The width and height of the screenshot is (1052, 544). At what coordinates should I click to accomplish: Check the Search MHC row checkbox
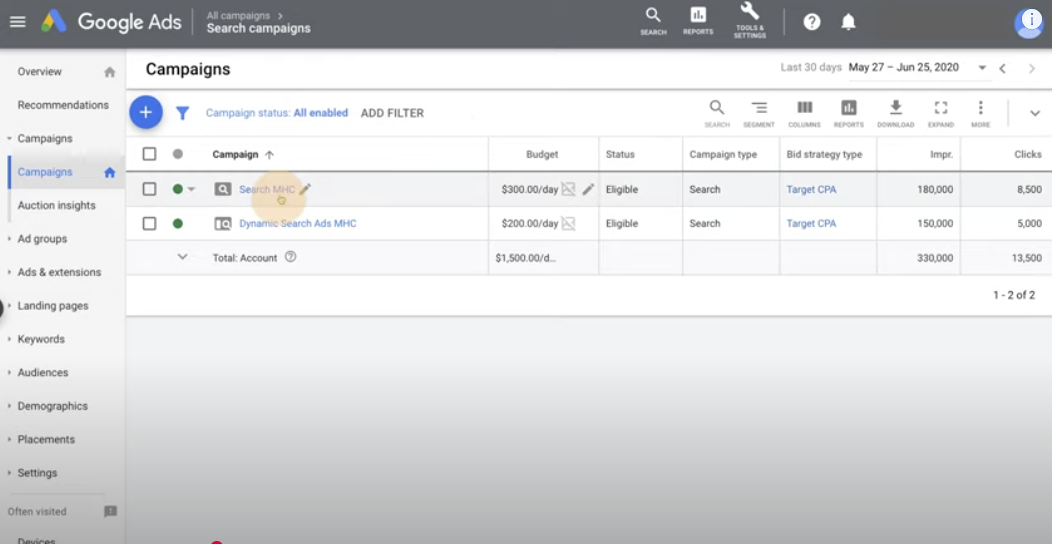(149, 189)
